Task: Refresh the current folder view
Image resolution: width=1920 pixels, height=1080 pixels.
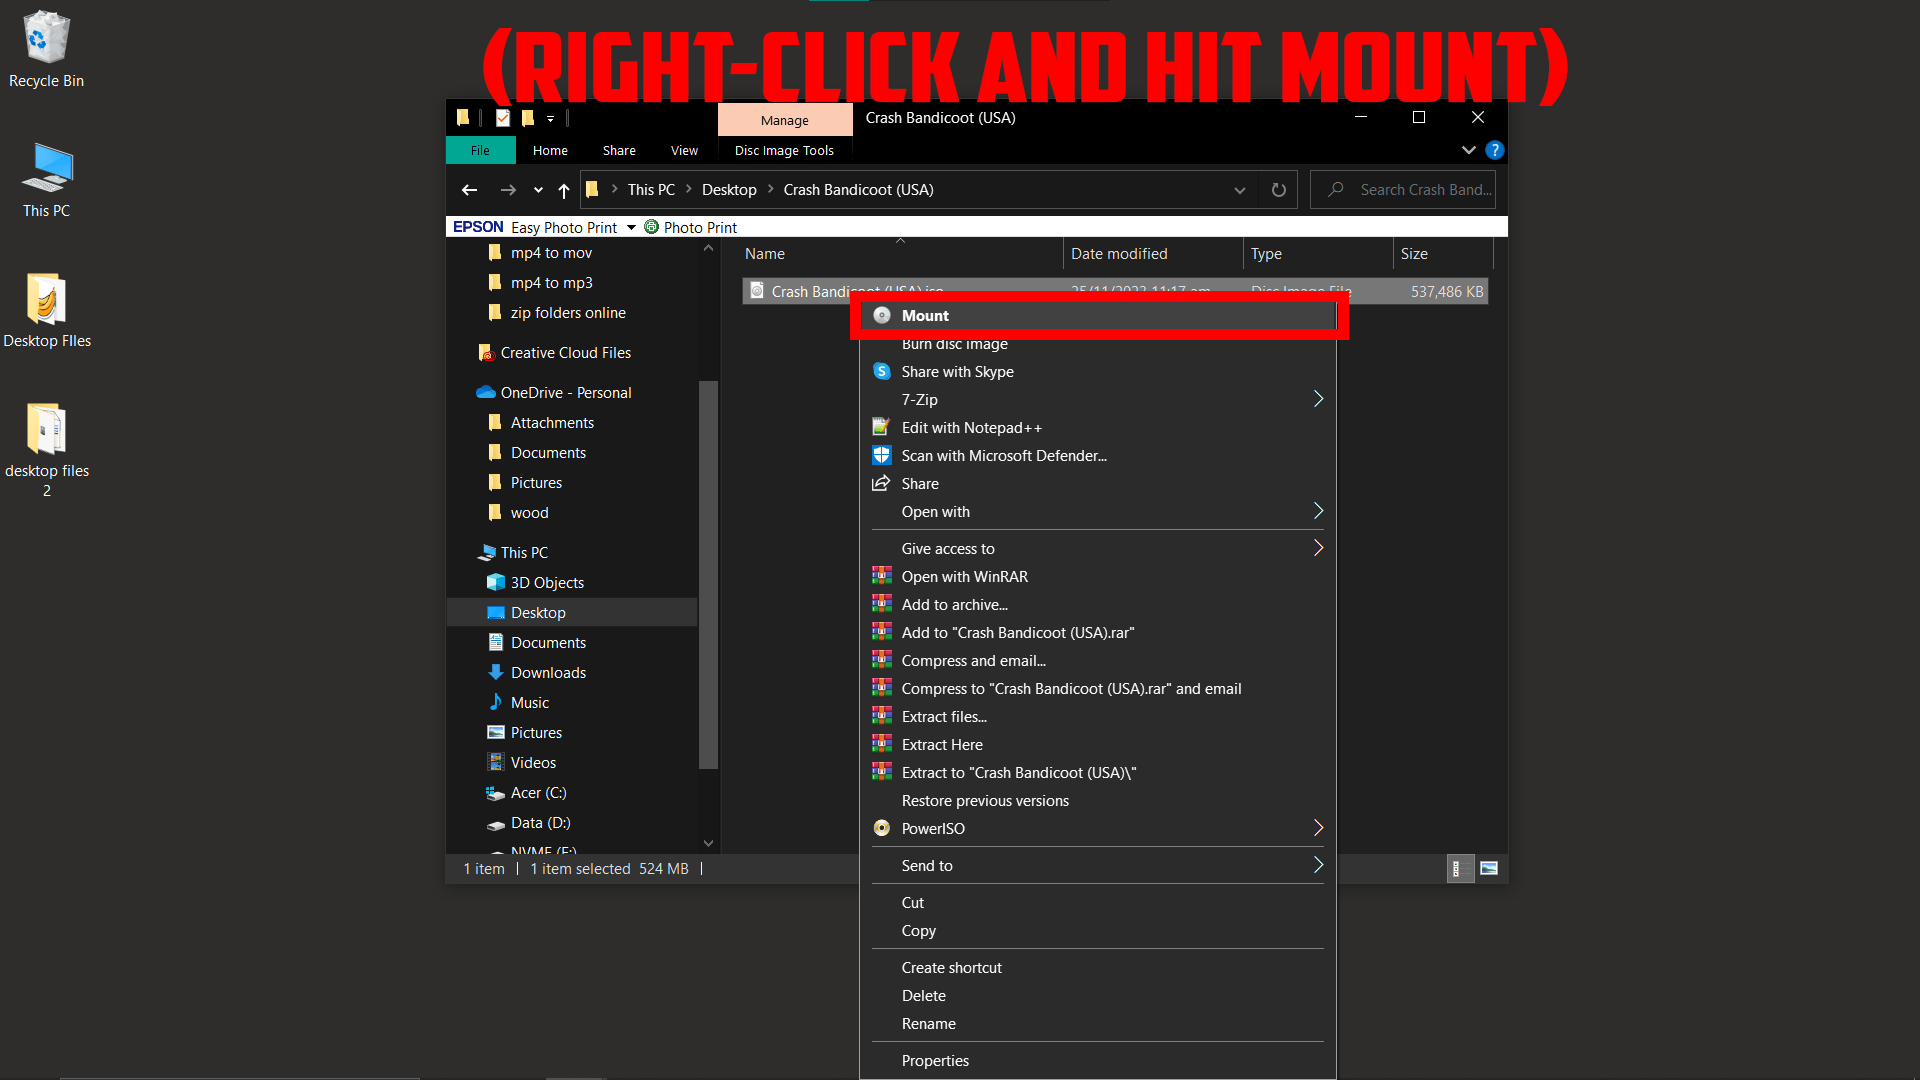Action: point(1277,189)
